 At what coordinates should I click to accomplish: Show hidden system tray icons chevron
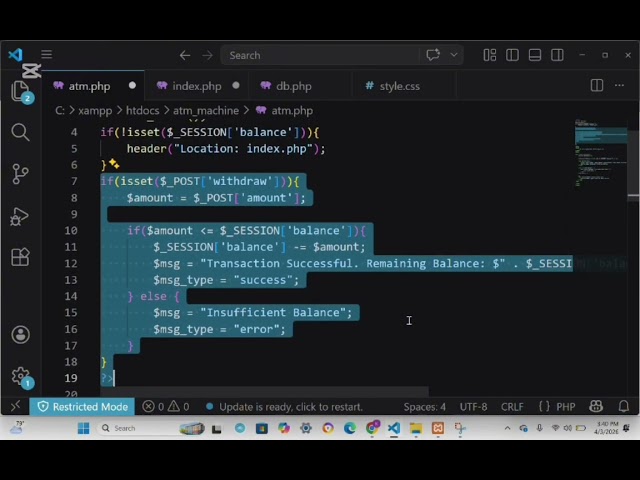[x=507, y=428]
